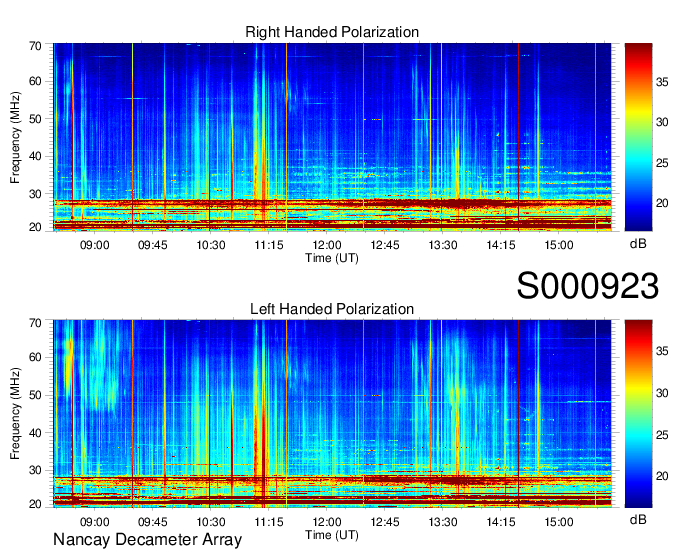Click the 13:30 tick on lower time axis
This screenshot has height=552, width=680.
coord(443,522)
